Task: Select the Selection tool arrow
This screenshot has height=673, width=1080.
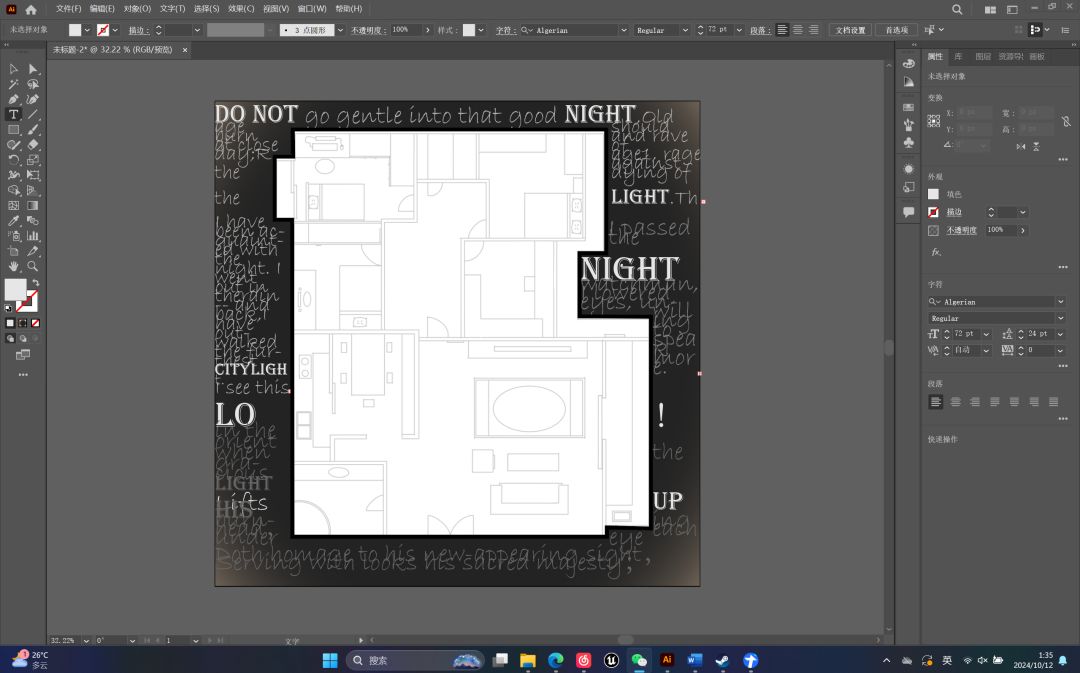Action: click(x=13, y=69)
